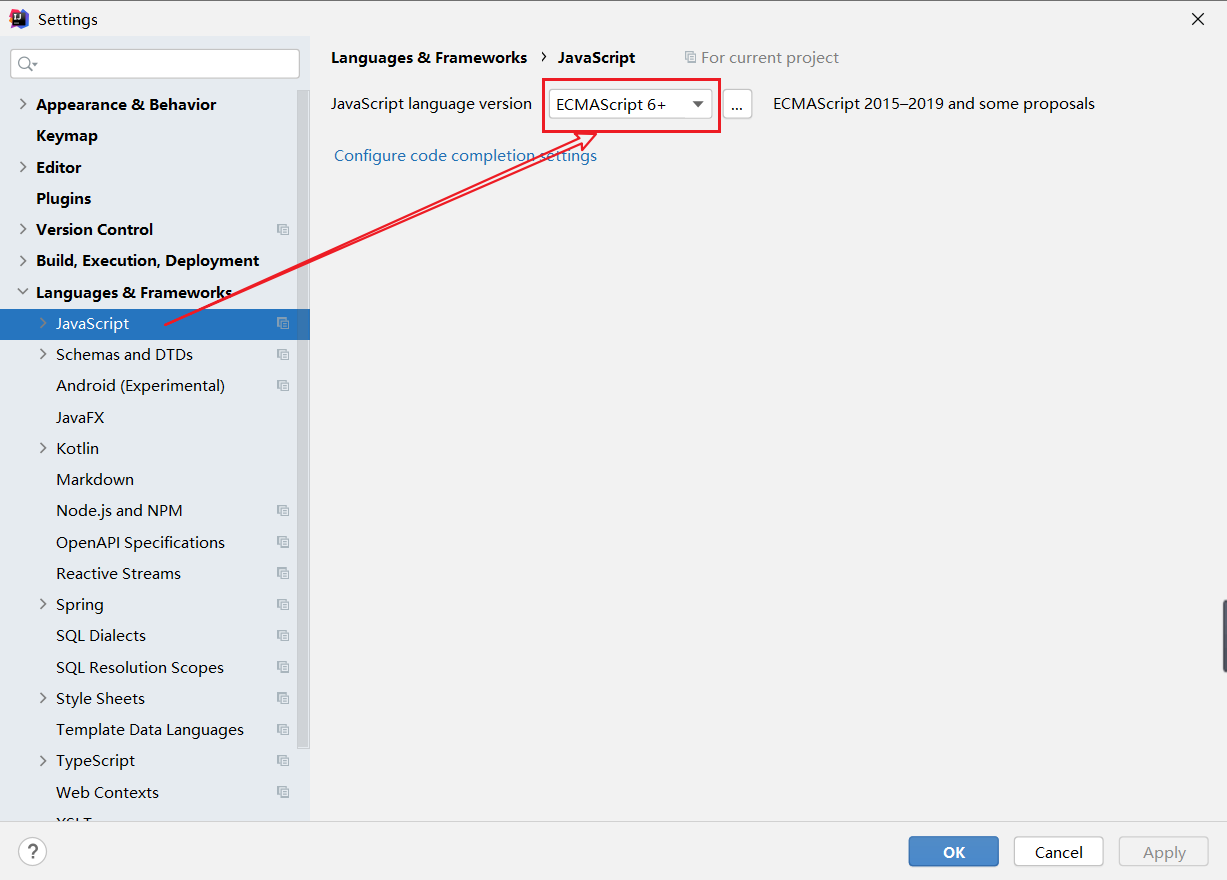Click the project-level icon beside Web Contexts
Screen dimensions: 1227x880
pos(283,792)
